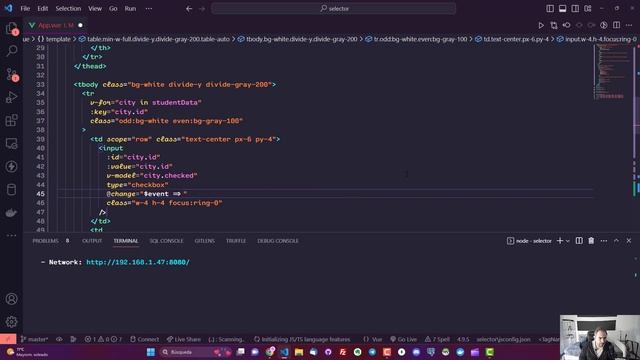Switch to the PROBLEMS panel tab
The image size is (640, 360).
[x=45, y=241]
